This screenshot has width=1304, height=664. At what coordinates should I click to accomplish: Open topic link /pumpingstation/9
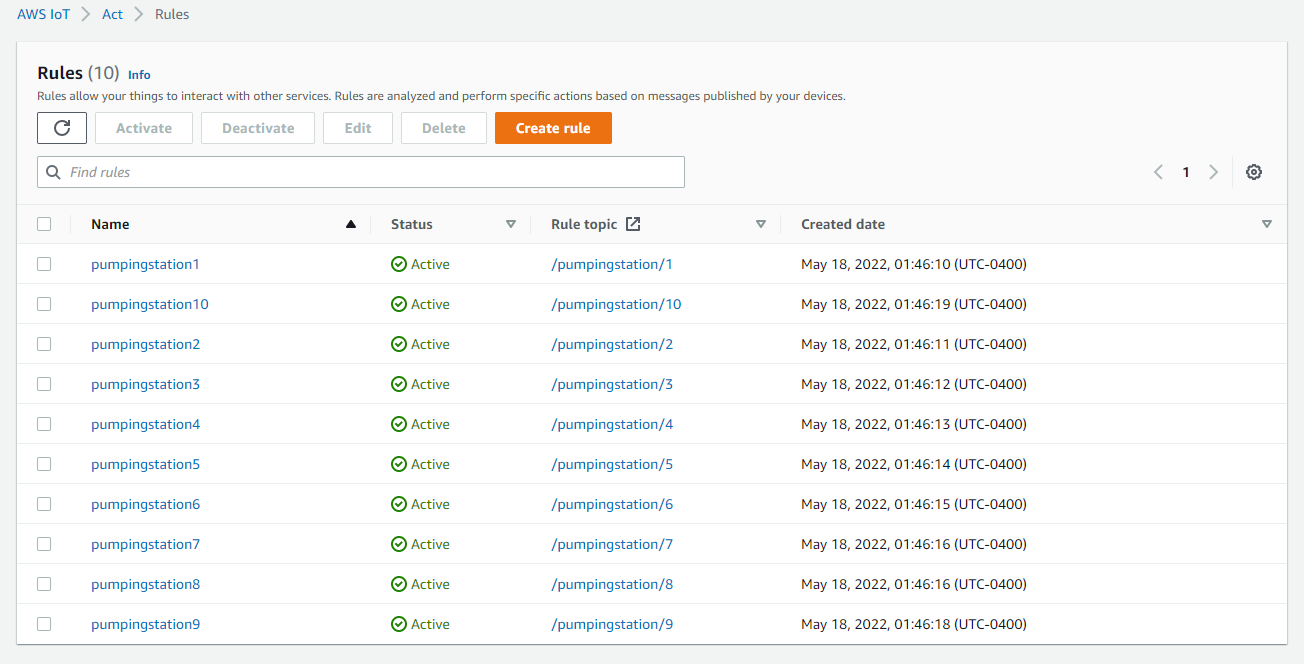pyautogui.click(x=612, y=624)
